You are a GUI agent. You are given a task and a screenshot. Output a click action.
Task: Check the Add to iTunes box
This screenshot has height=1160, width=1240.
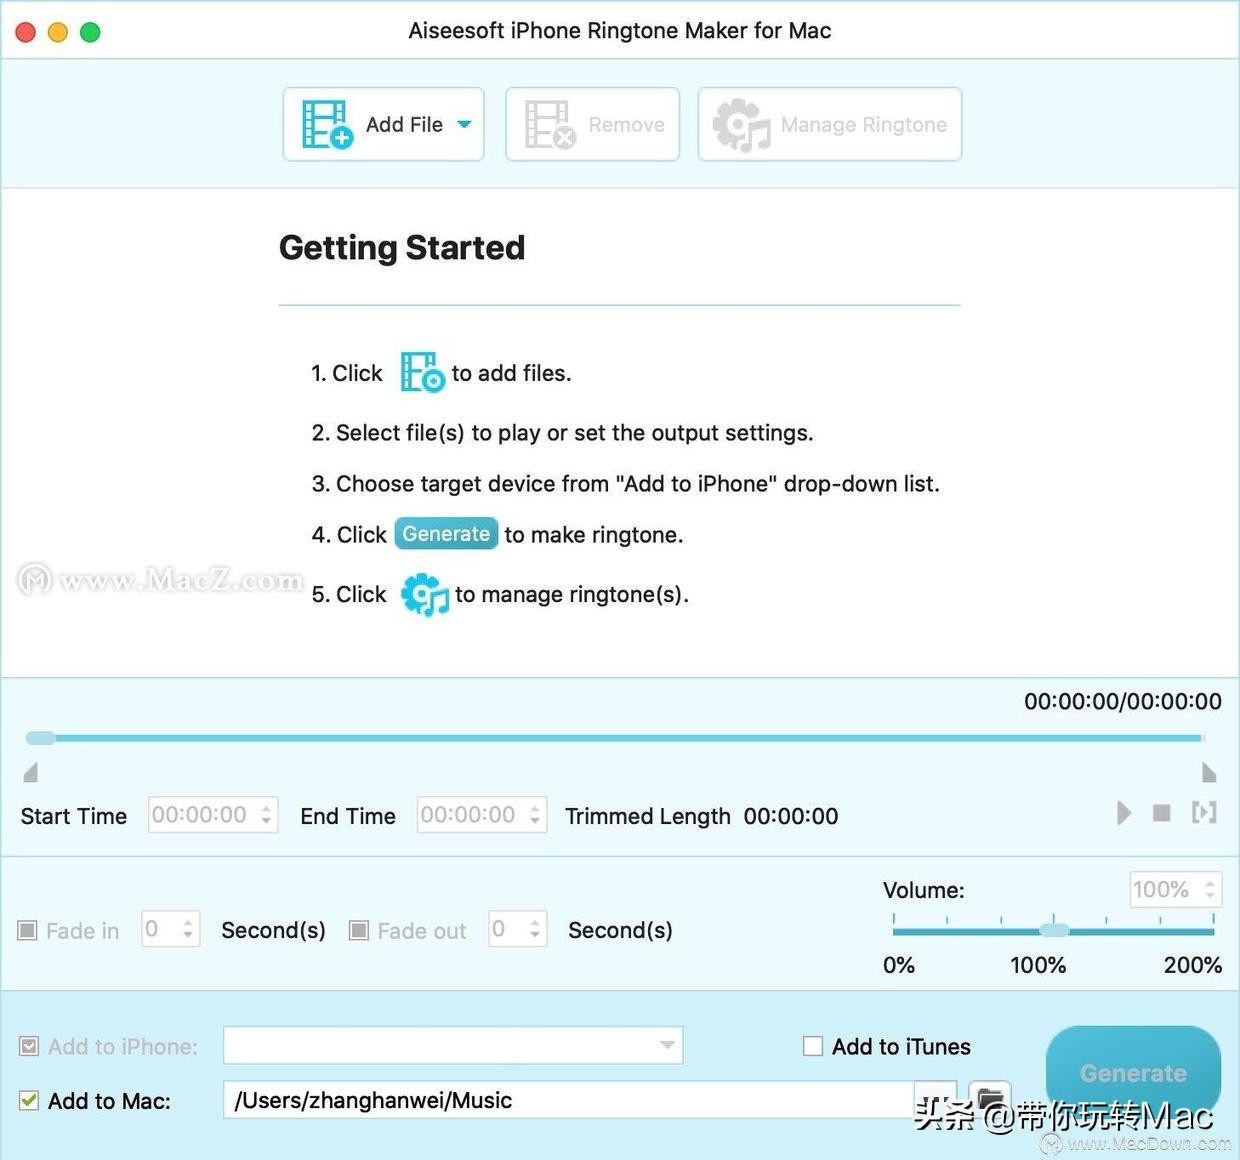tap(813, 1046)
